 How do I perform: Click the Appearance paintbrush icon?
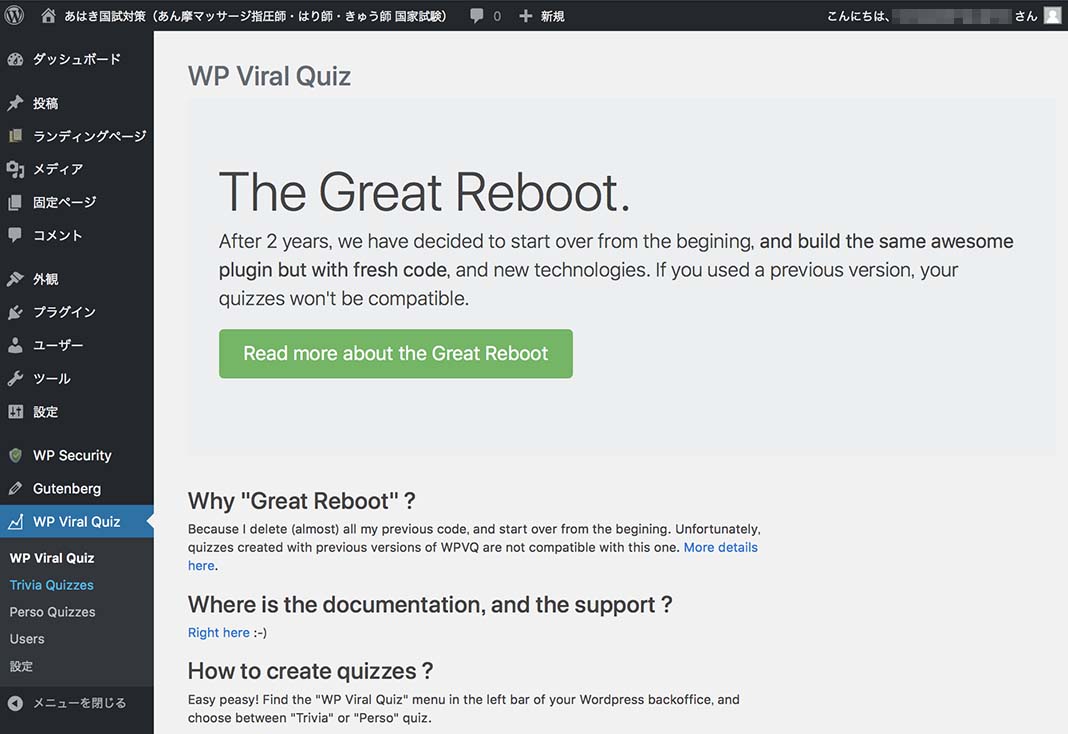point(15,279)
